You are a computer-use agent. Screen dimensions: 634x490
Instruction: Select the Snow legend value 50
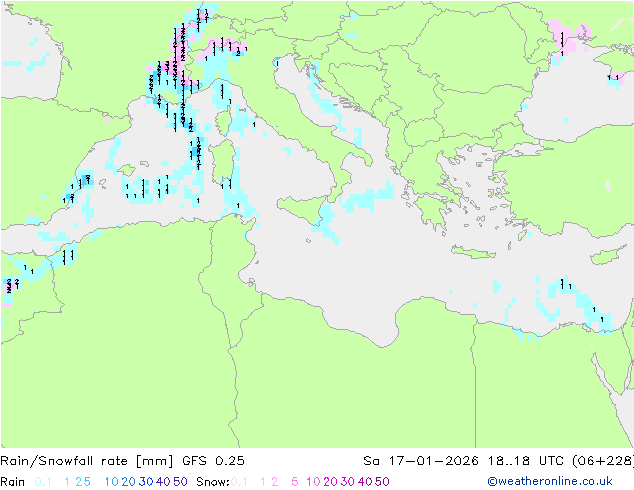coord(382,482)
